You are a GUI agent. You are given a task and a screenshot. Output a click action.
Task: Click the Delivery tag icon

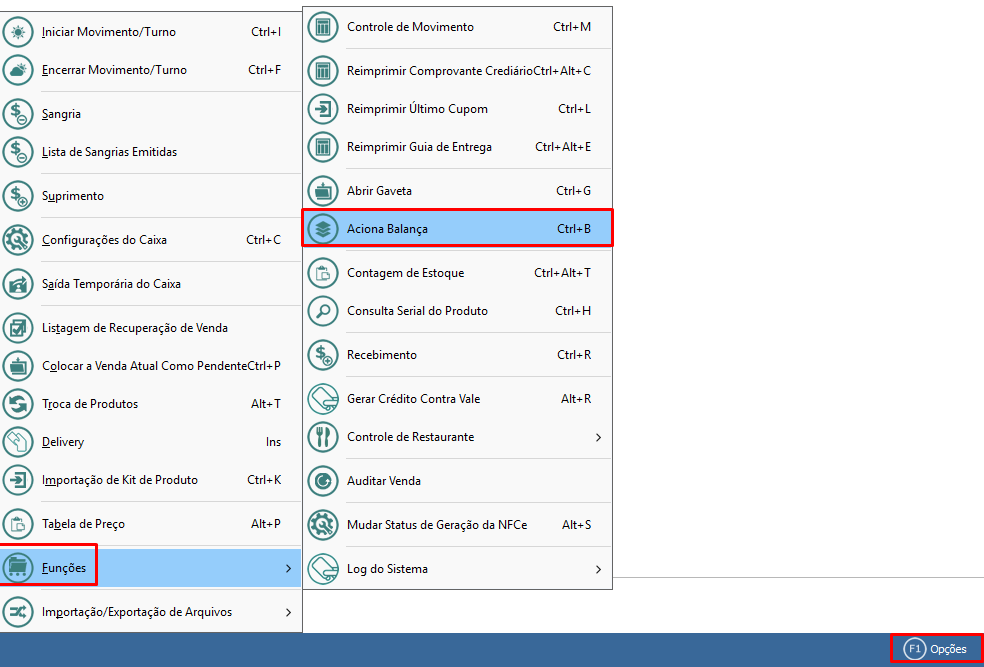click(x=18, y=442)
